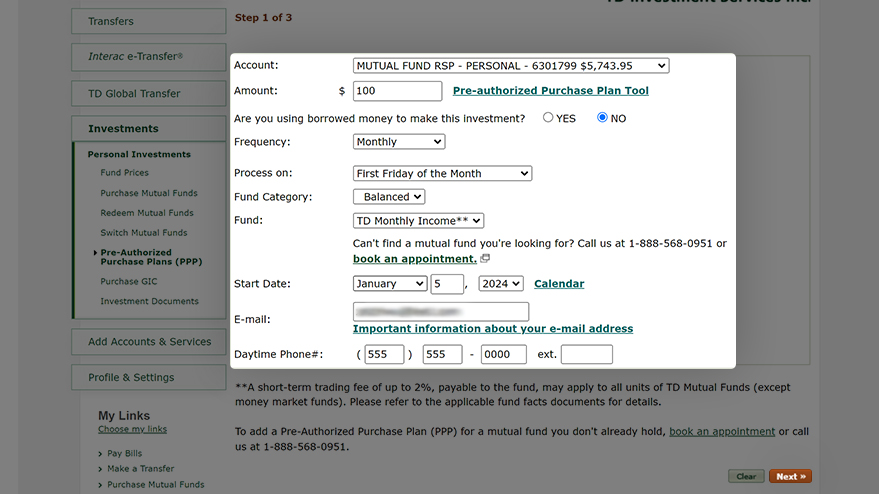Viewport: 879px width, 494px height.
Task: Click the phone last four digits field
Action: click(x=503, y=354)
